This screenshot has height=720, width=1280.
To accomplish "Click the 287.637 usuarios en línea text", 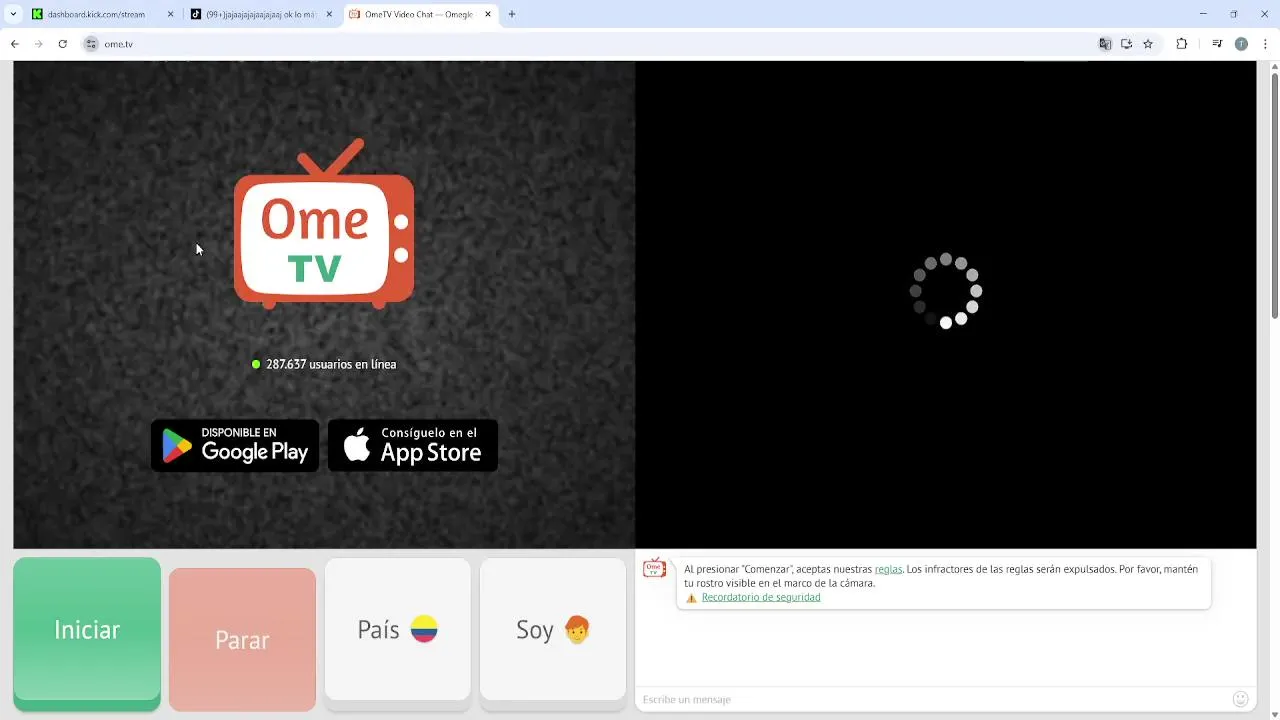I will 331,364.
